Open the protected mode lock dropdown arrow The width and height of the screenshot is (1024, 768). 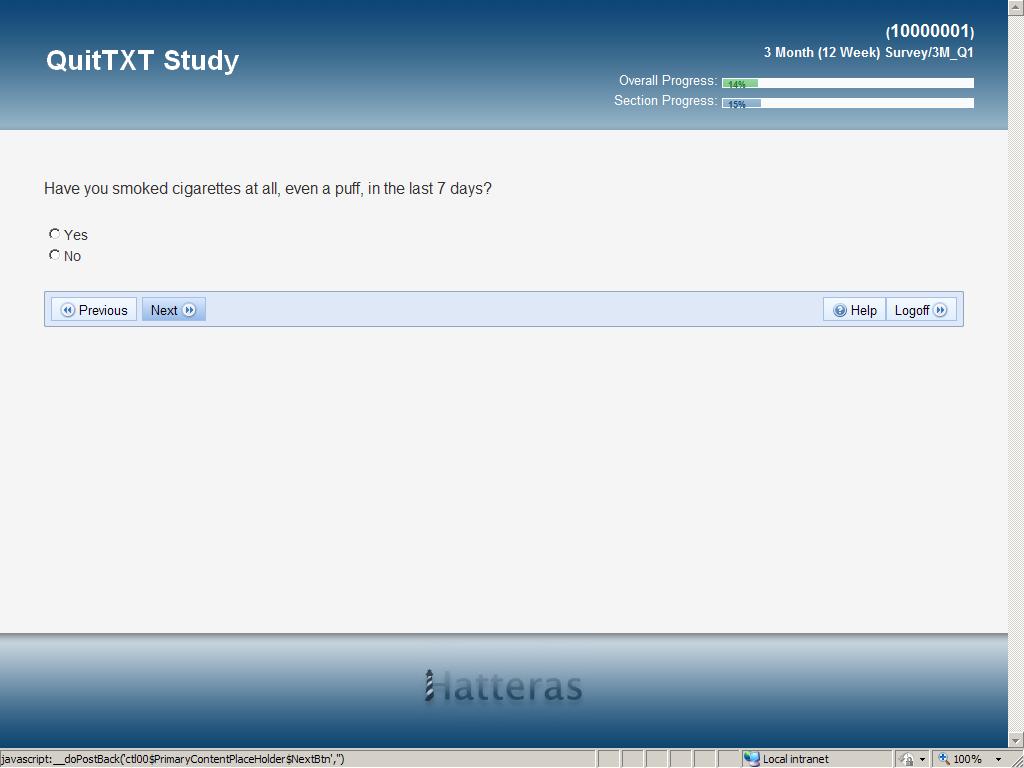coord(922,759)
